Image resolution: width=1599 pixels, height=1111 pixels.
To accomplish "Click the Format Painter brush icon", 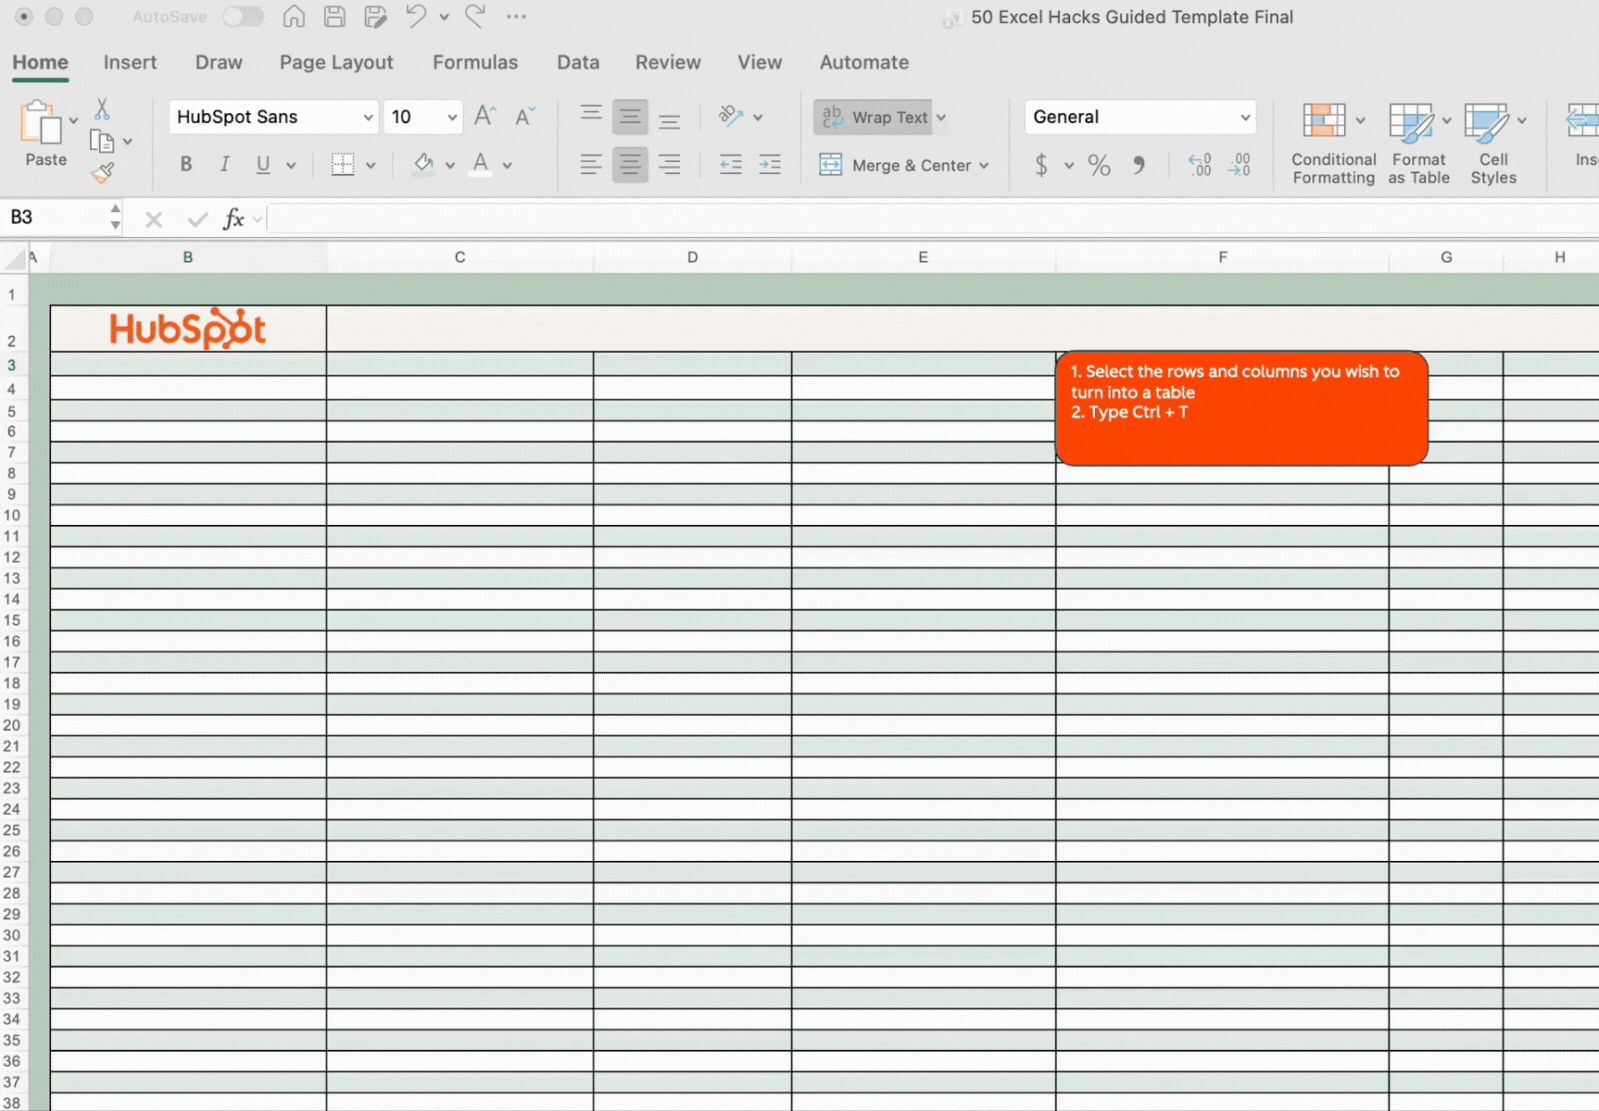I will pyautogui.click(x=102, y=173).
